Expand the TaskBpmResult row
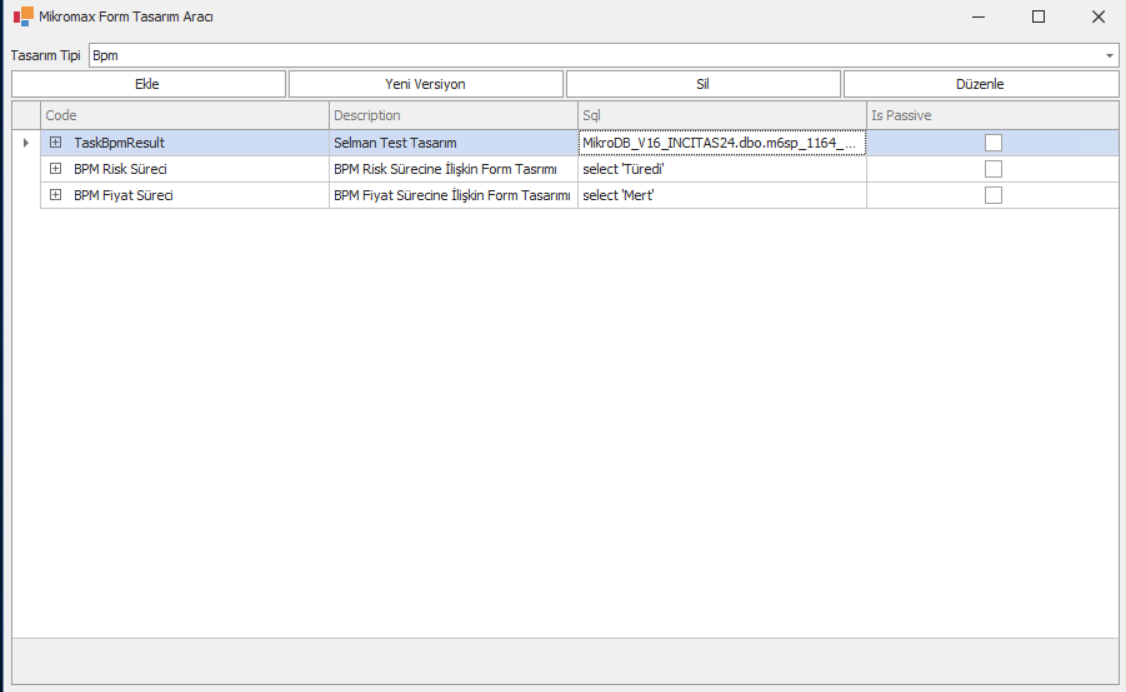The image size is (1126, 692). click(x=55, y=142)
